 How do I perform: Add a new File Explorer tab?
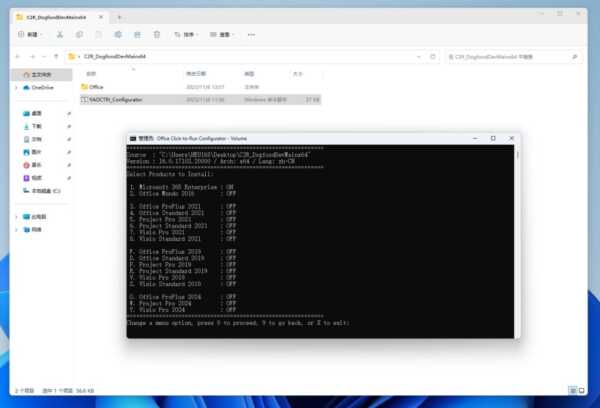pos(120,16)
